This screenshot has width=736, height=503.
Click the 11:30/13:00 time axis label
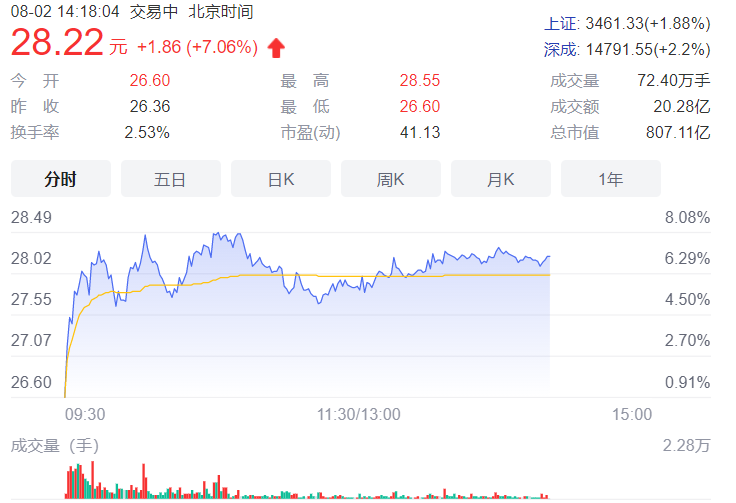(x=359, y=414)
